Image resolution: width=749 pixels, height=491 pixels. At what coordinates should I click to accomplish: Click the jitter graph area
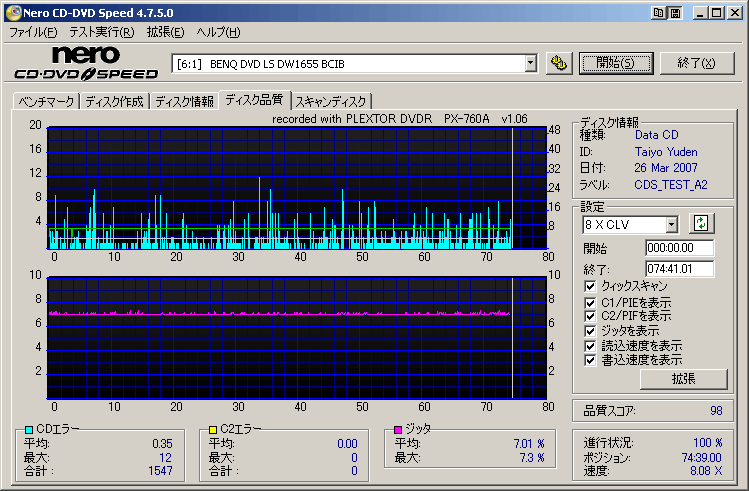point(297,338)
